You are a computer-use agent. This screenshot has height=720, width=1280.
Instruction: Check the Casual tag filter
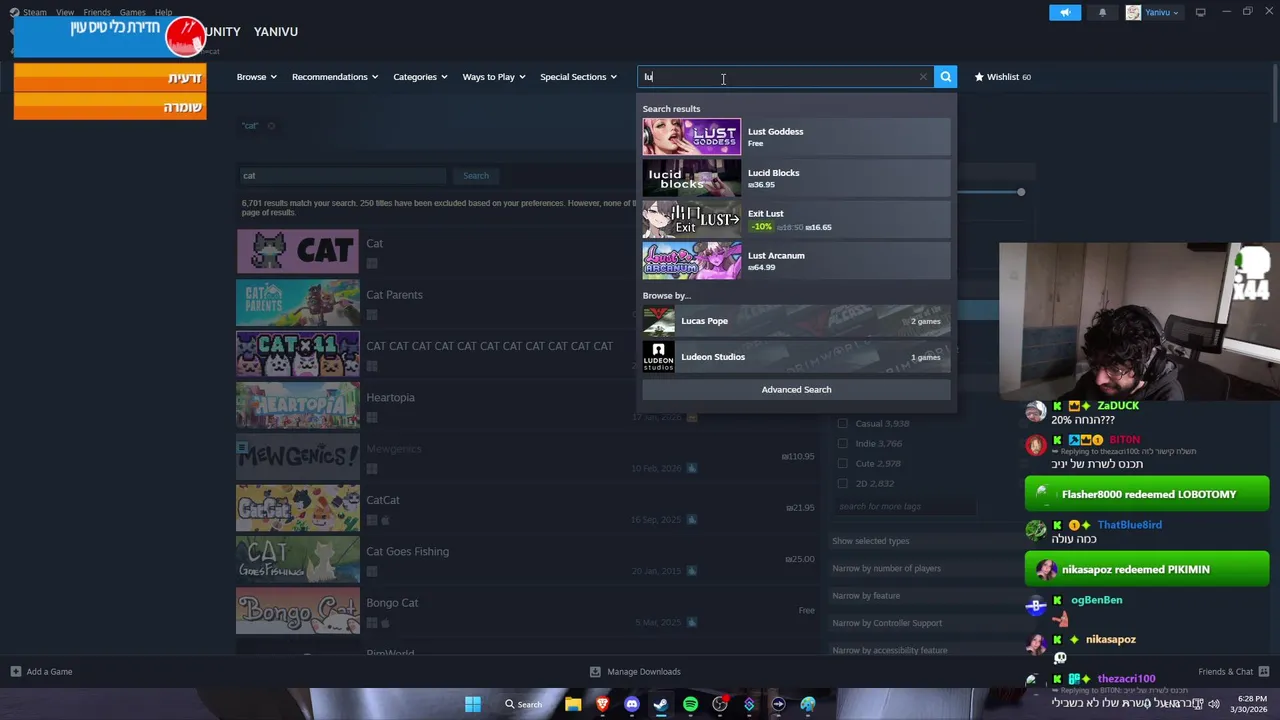tap(842, 423)
